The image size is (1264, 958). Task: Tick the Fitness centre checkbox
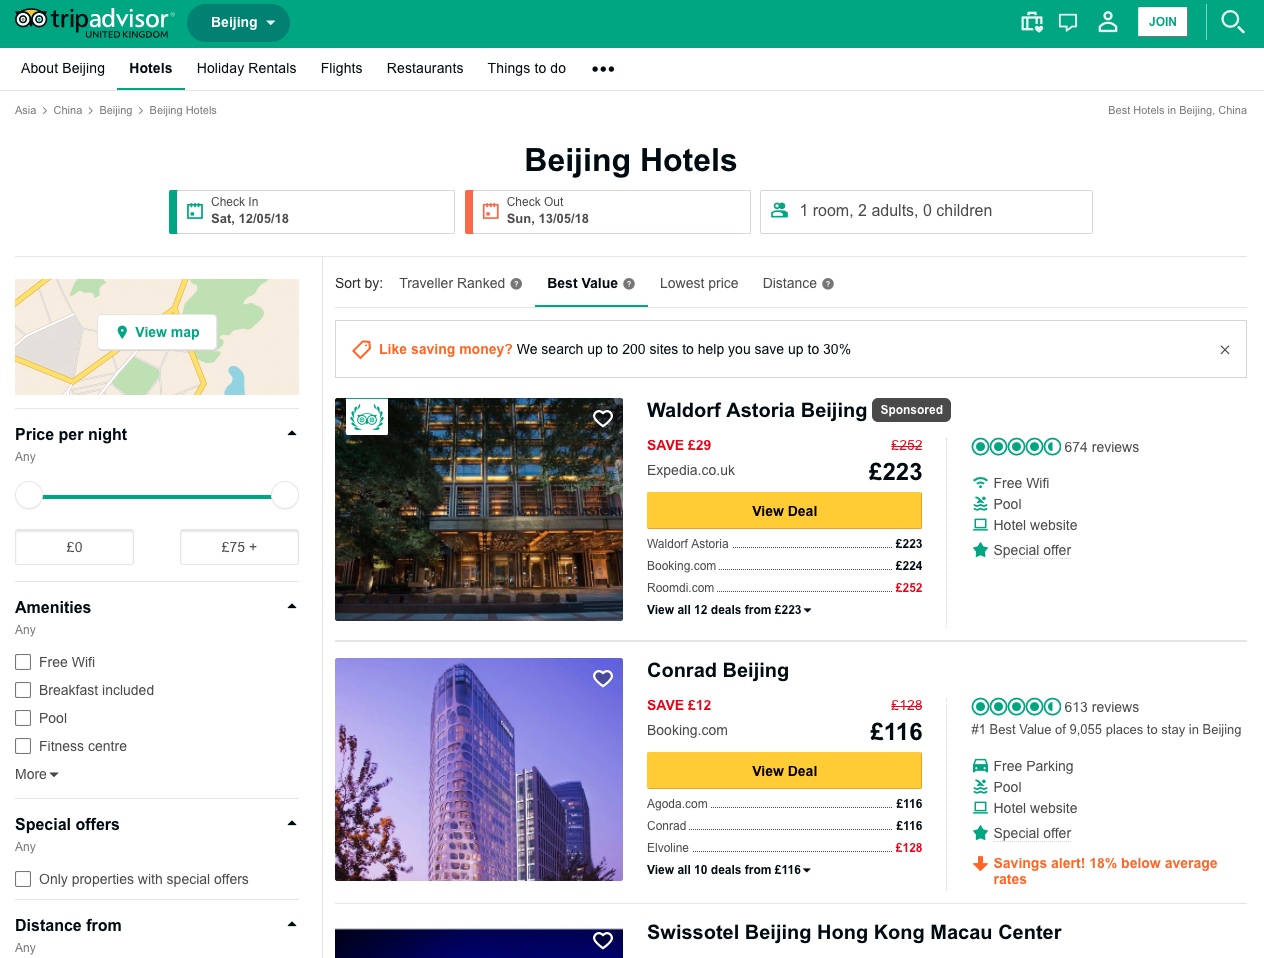click(x=23, y=746)
